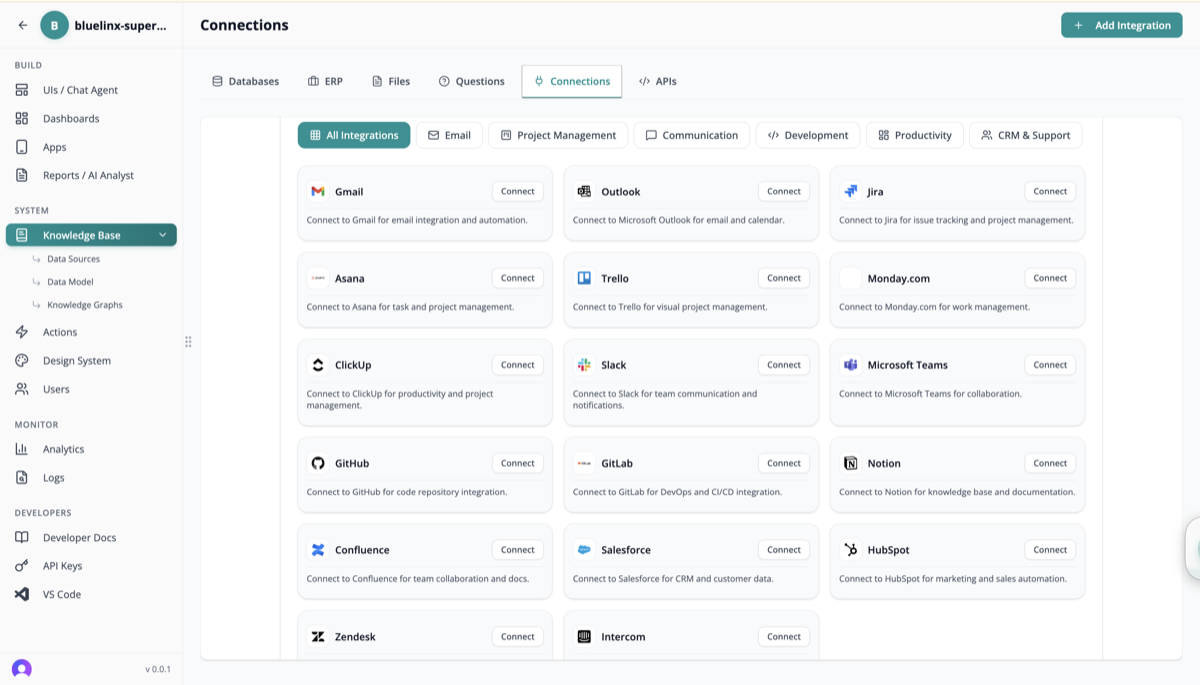This screenshot has height=685, width=1200.
Task: Switch to the Questions tab
Action: pos(471,81)
